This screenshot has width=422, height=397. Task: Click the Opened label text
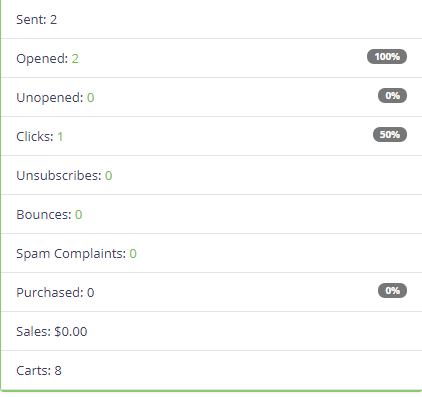coord(42,59)
